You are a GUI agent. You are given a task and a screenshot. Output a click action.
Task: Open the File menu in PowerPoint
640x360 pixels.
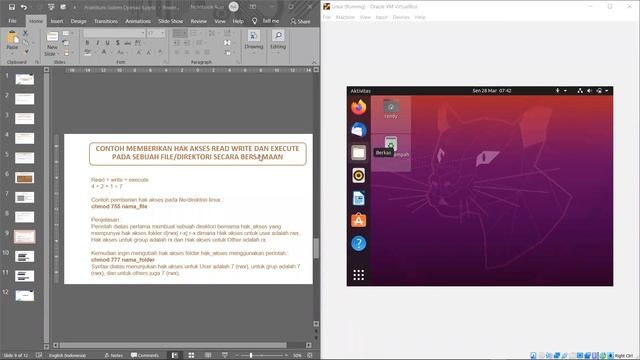pos(13,21)
